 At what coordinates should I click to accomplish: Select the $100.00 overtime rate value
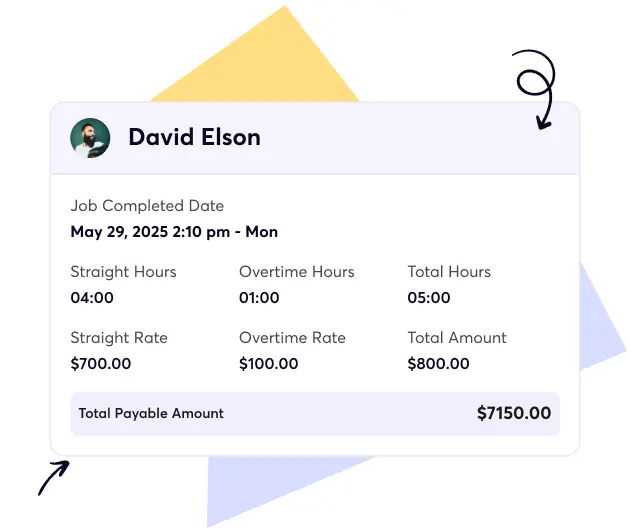tap(268, 364)
